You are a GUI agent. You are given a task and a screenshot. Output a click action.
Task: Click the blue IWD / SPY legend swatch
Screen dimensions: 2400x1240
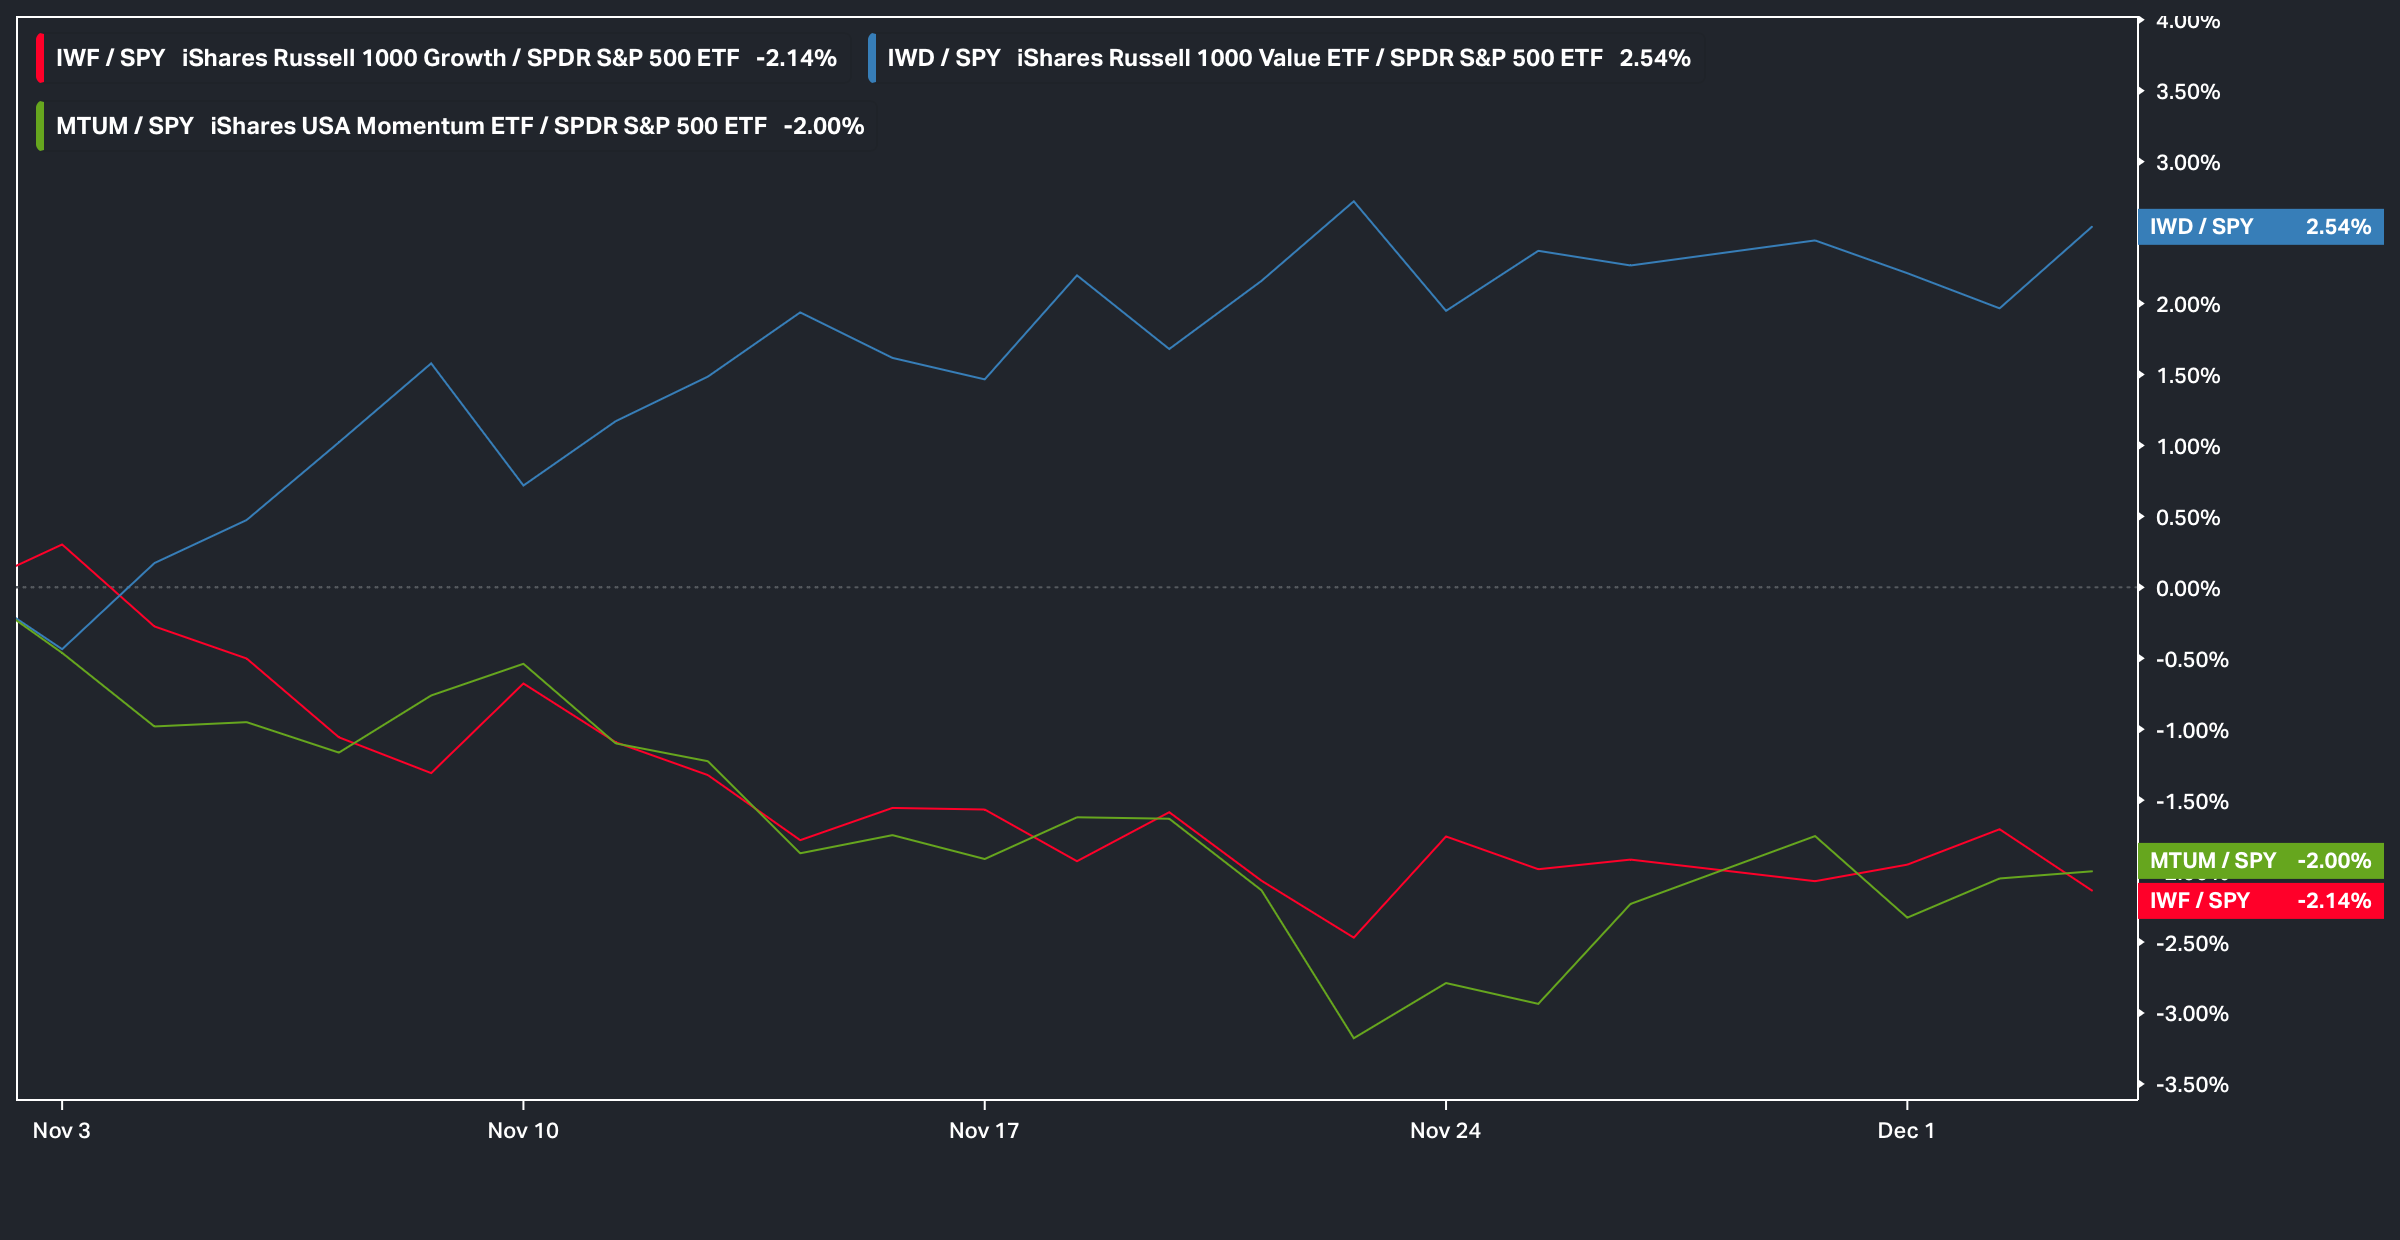872,58
